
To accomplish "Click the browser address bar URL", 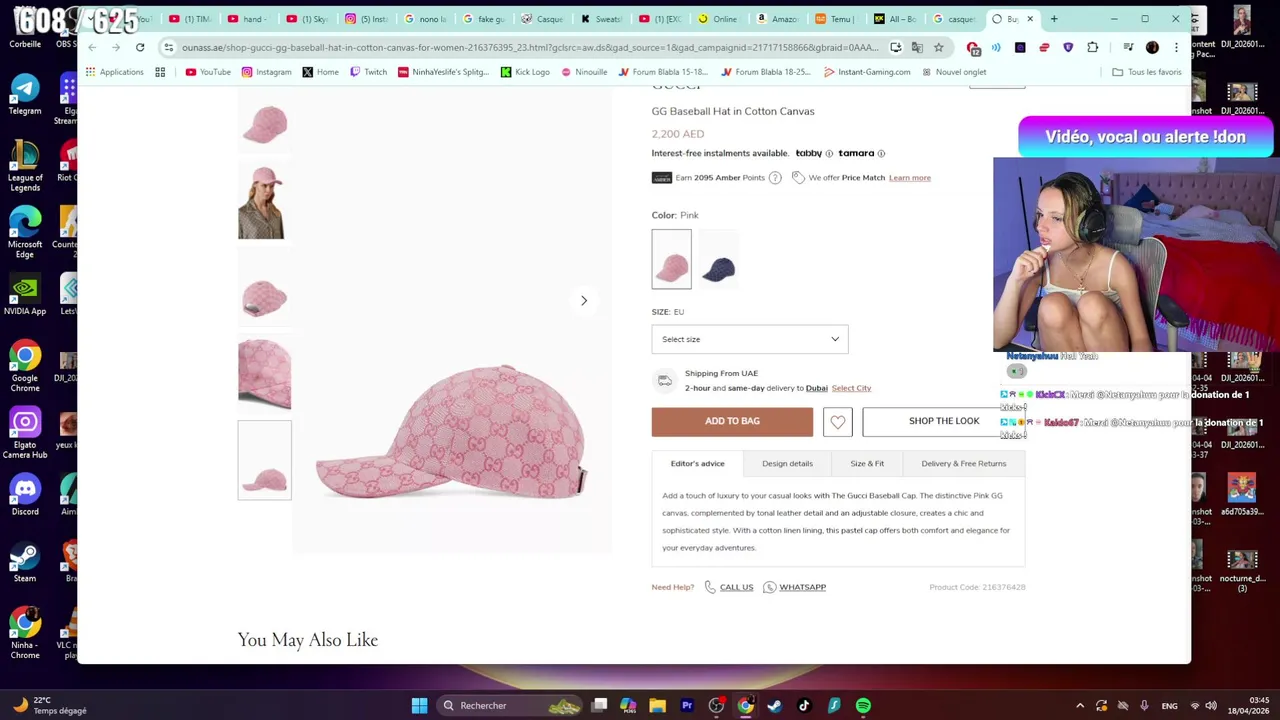I will [x=530, y=47].
